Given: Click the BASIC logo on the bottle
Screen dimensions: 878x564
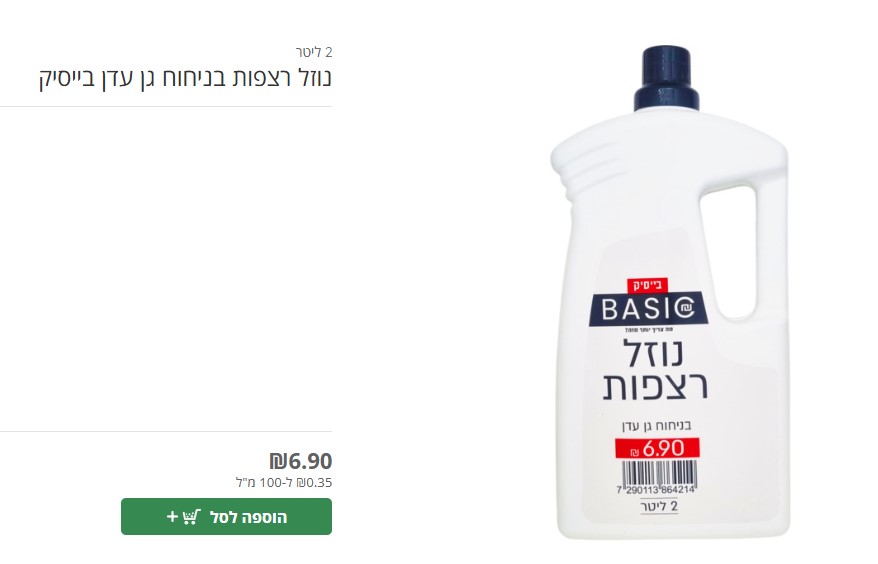Looking at the screenshot, I should (648, 309).
